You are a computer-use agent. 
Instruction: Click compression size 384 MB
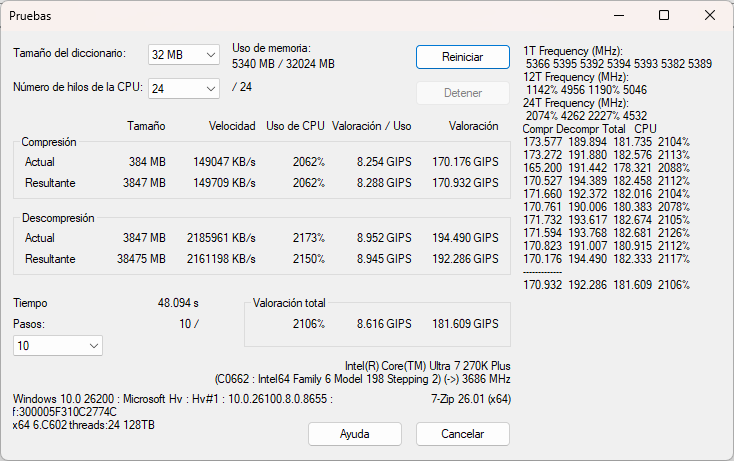147,162
